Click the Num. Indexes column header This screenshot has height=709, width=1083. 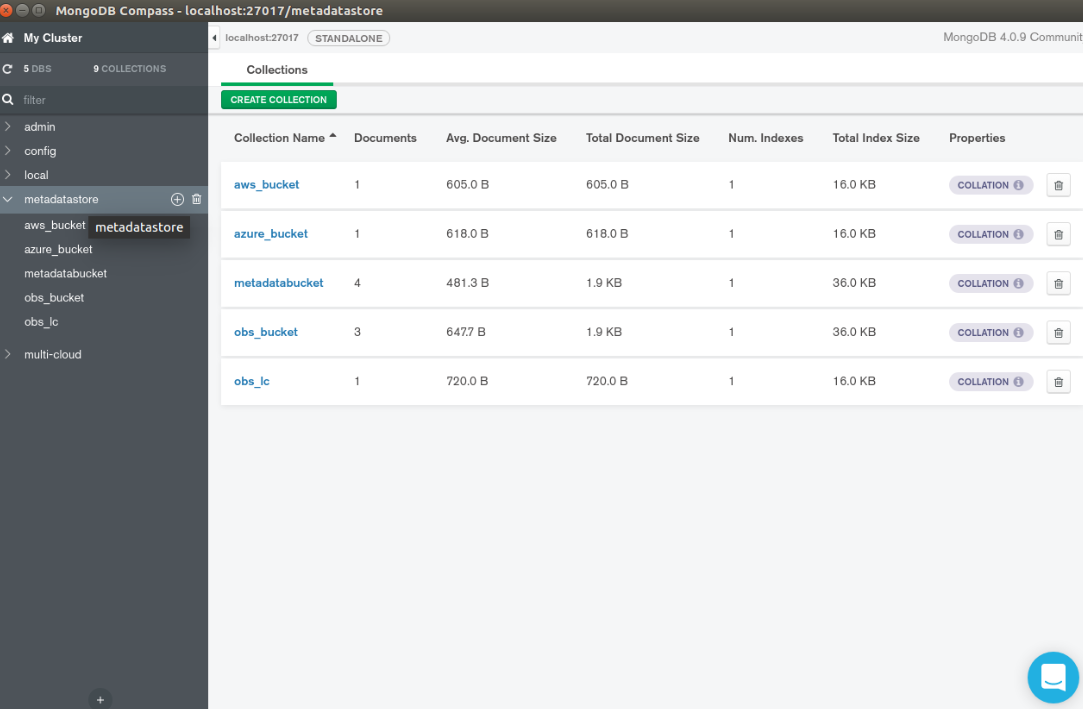pos(765,137)
